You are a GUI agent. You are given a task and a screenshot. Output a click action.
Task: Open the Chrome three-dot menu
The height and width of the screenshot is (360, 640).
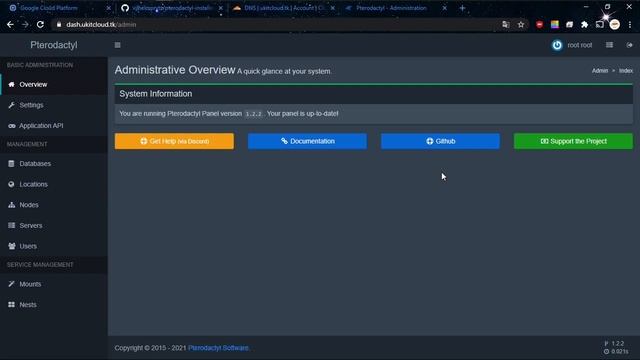(630, 24)
